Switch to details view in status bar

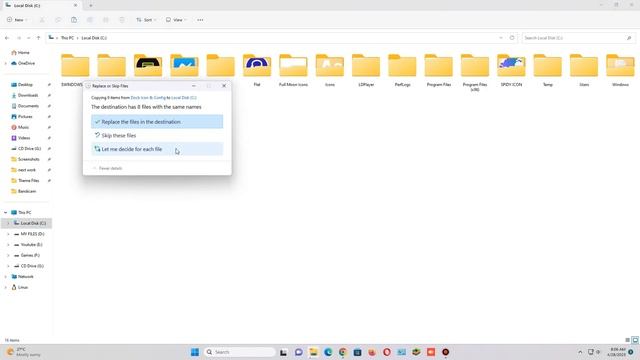627,340
